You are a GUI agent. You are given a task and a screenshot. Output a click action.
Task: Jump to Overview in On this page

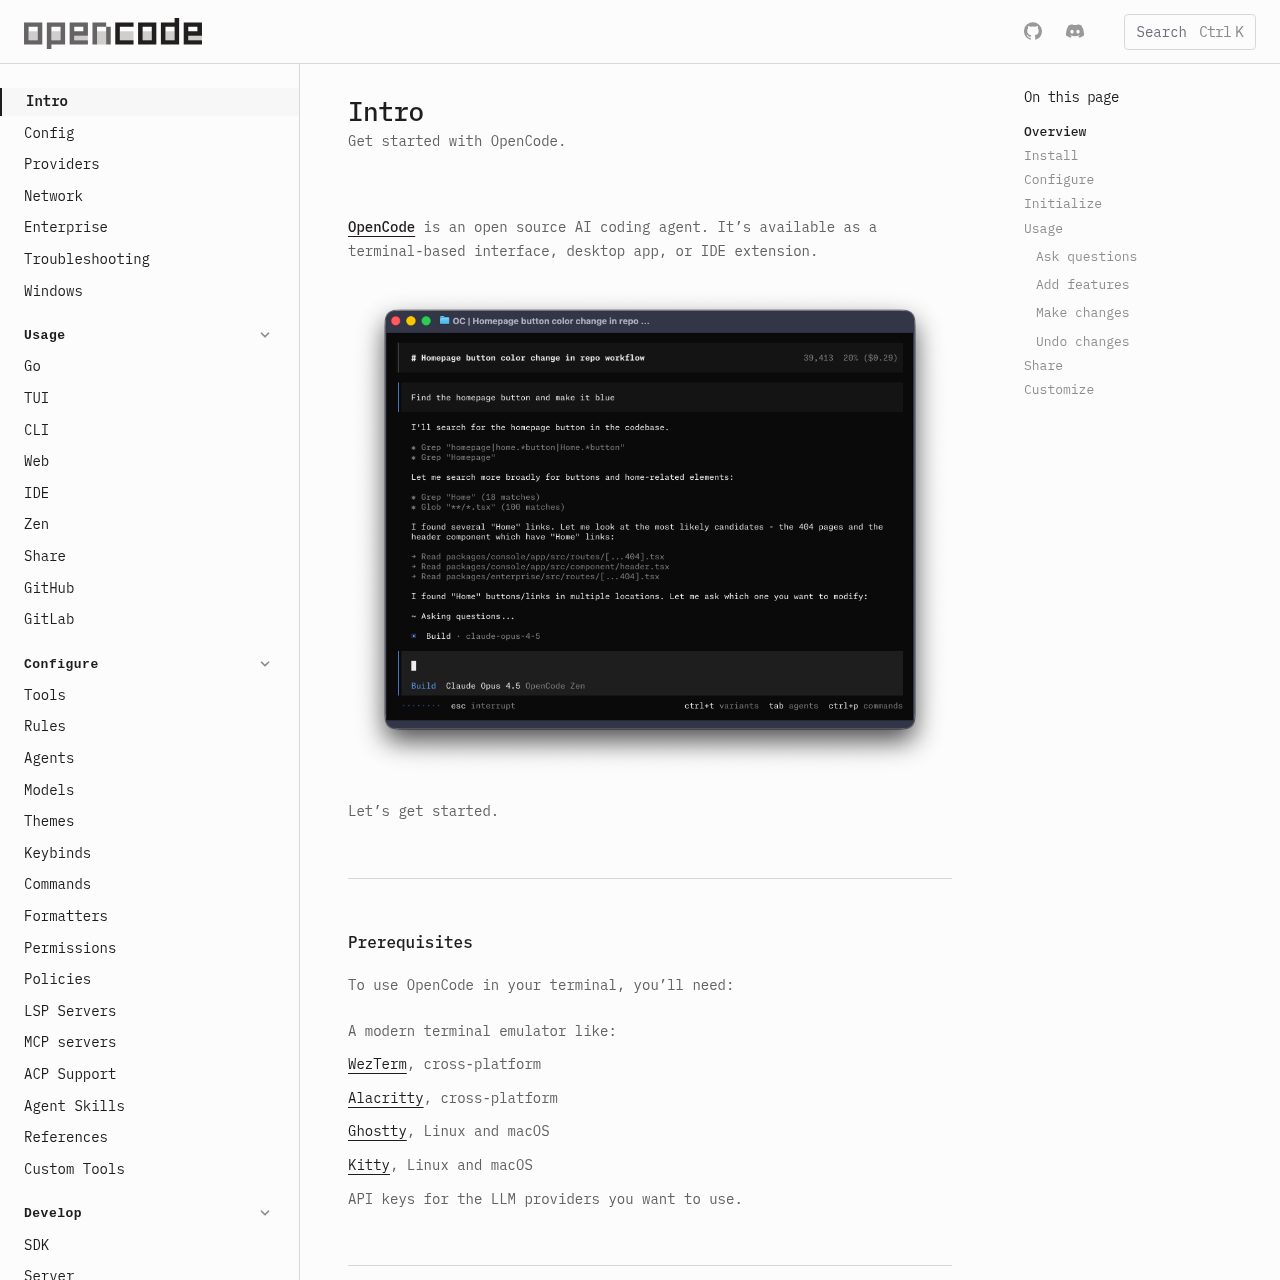1055,132
